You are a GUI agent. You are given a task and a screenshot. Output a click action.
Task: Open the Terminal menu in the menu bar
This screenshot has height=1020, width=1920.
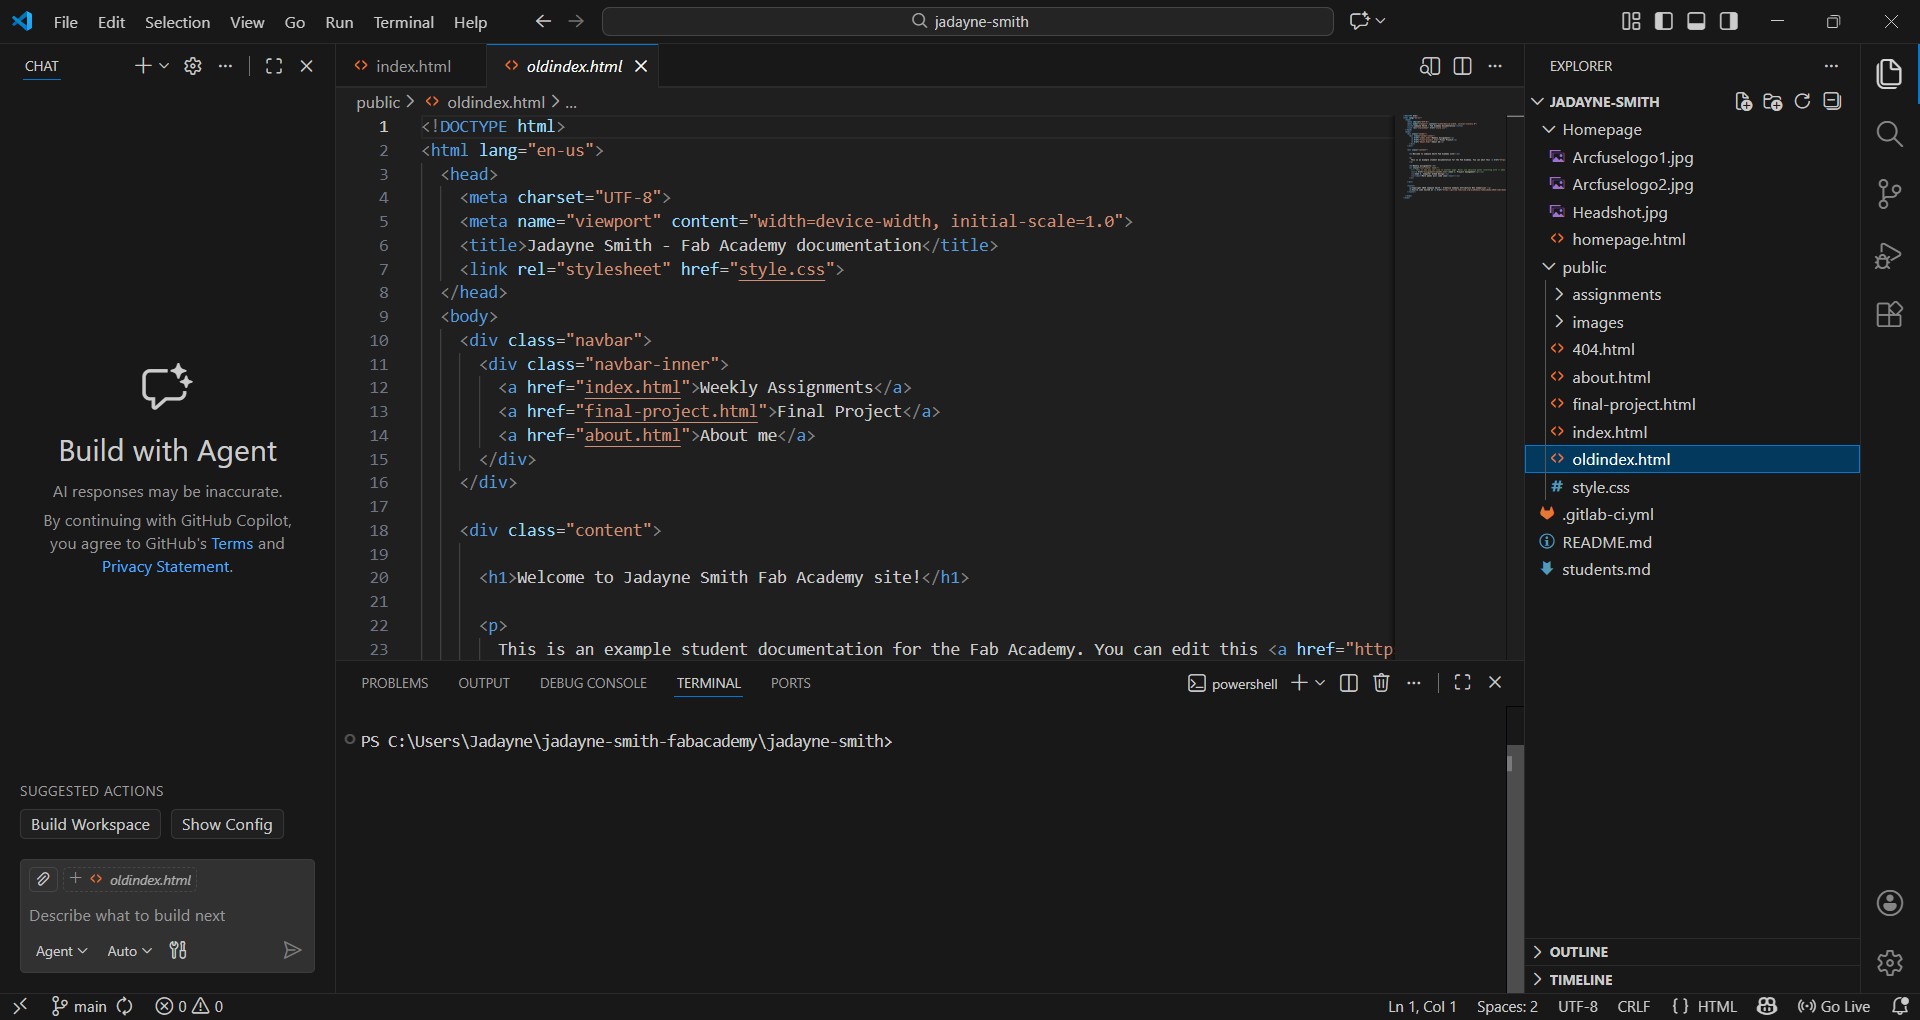click(x=404, y=22)
